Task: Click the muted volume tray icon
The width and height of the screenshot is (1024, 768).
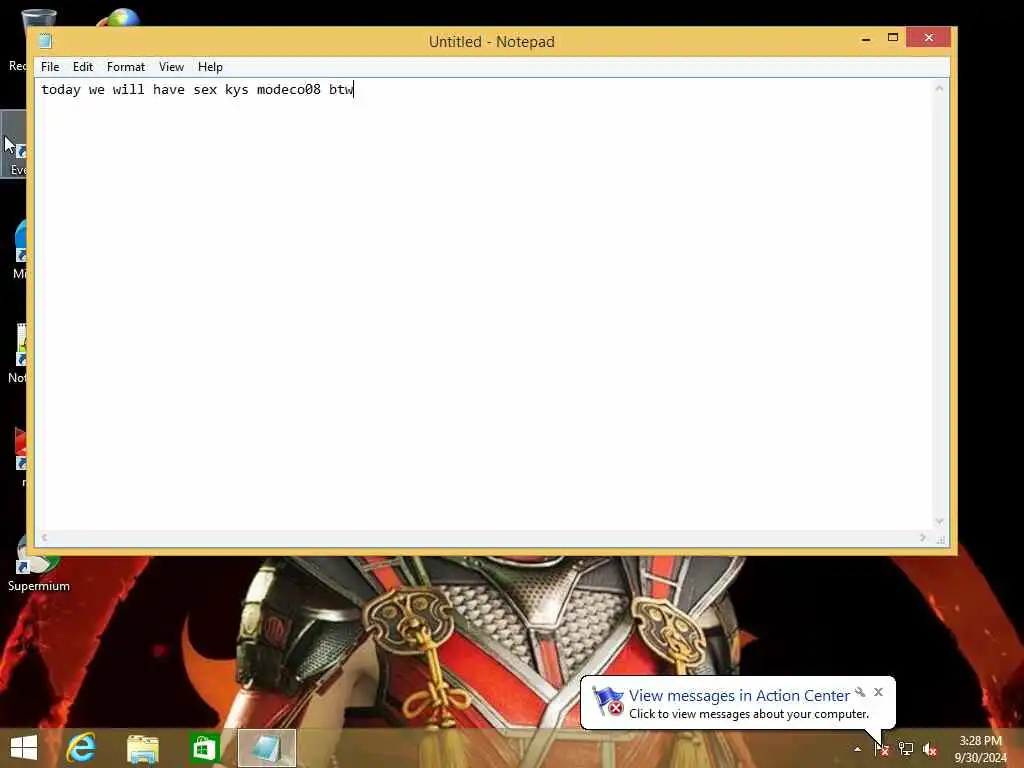Action: pos(929,749)
